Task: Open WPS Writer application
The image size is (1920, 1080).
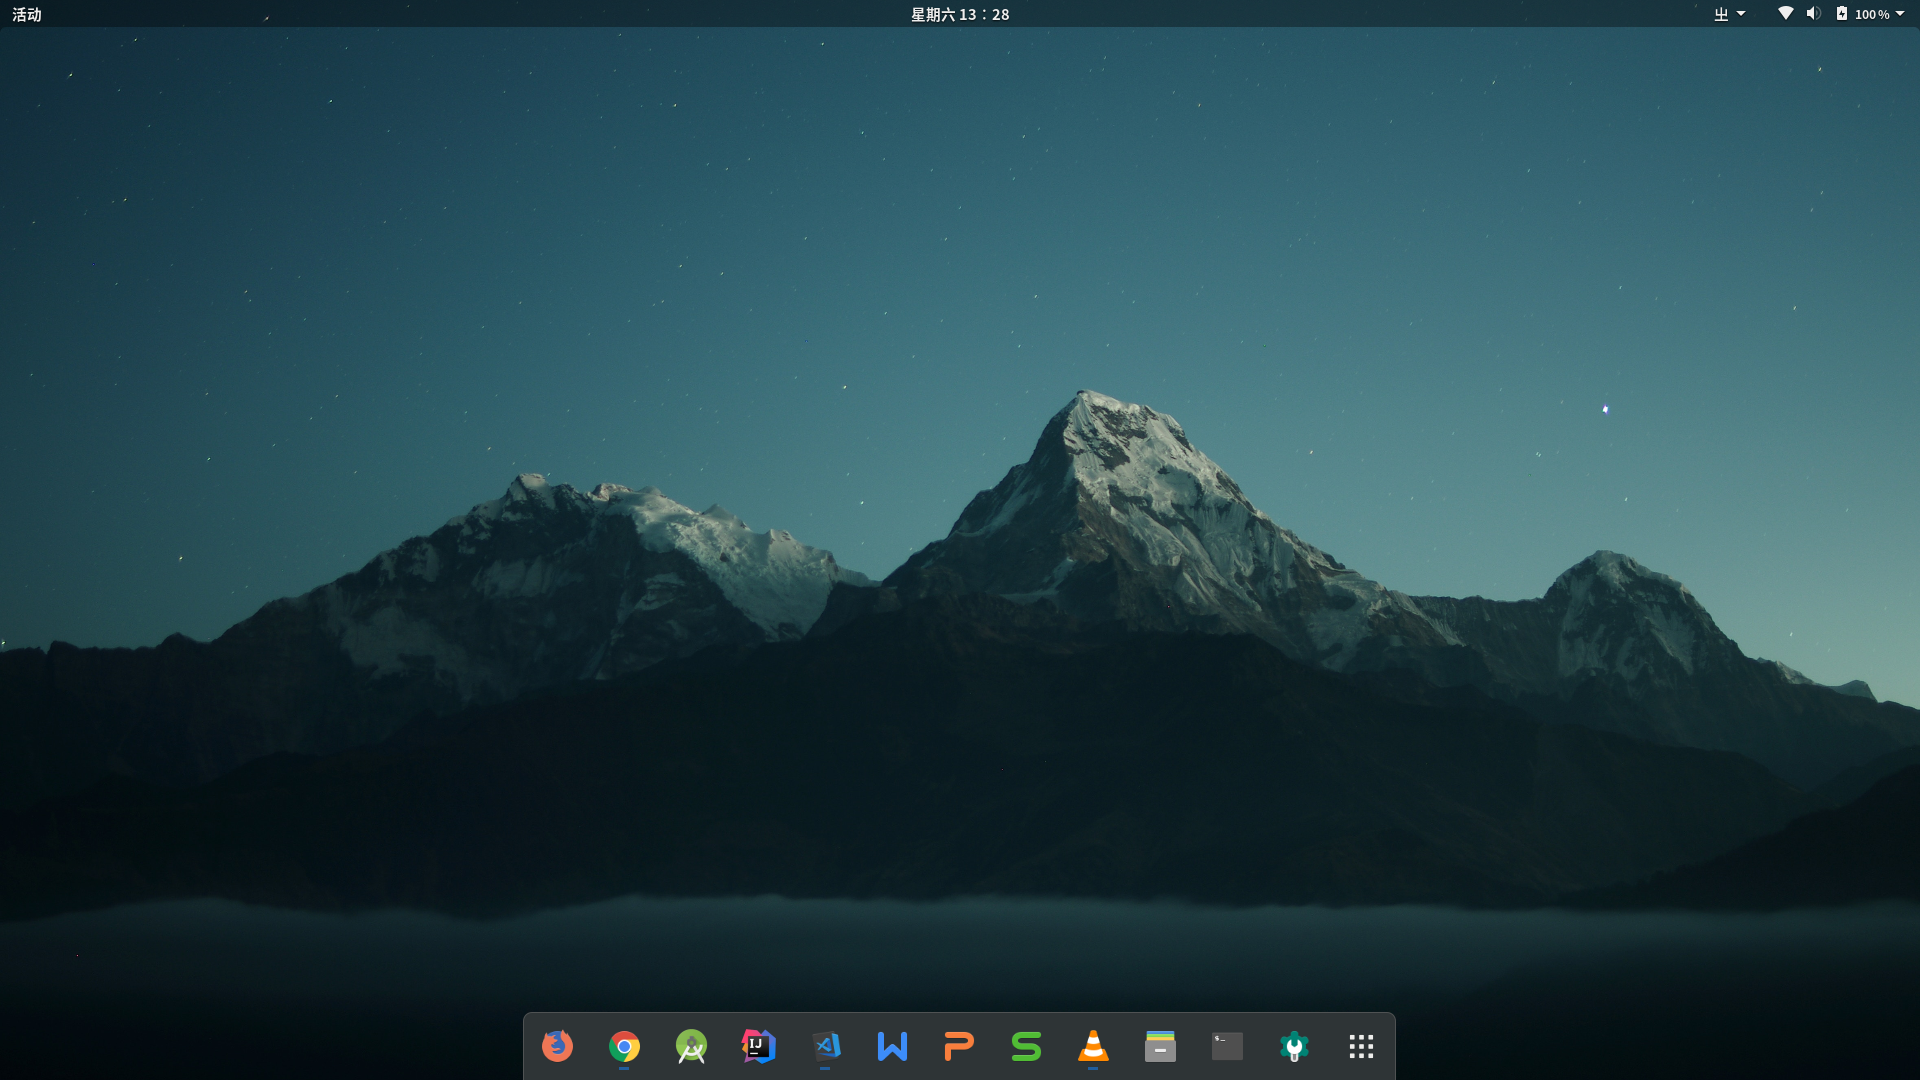Action: [x=893, y=1046]
